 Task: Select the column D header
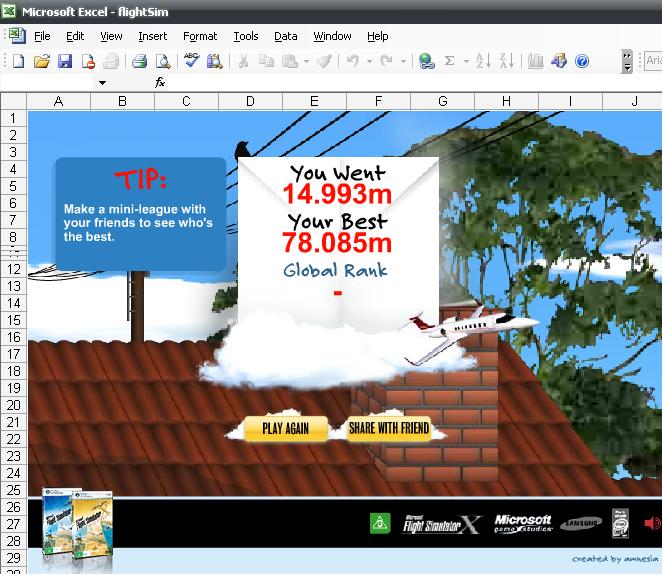(x=250, y=101)
